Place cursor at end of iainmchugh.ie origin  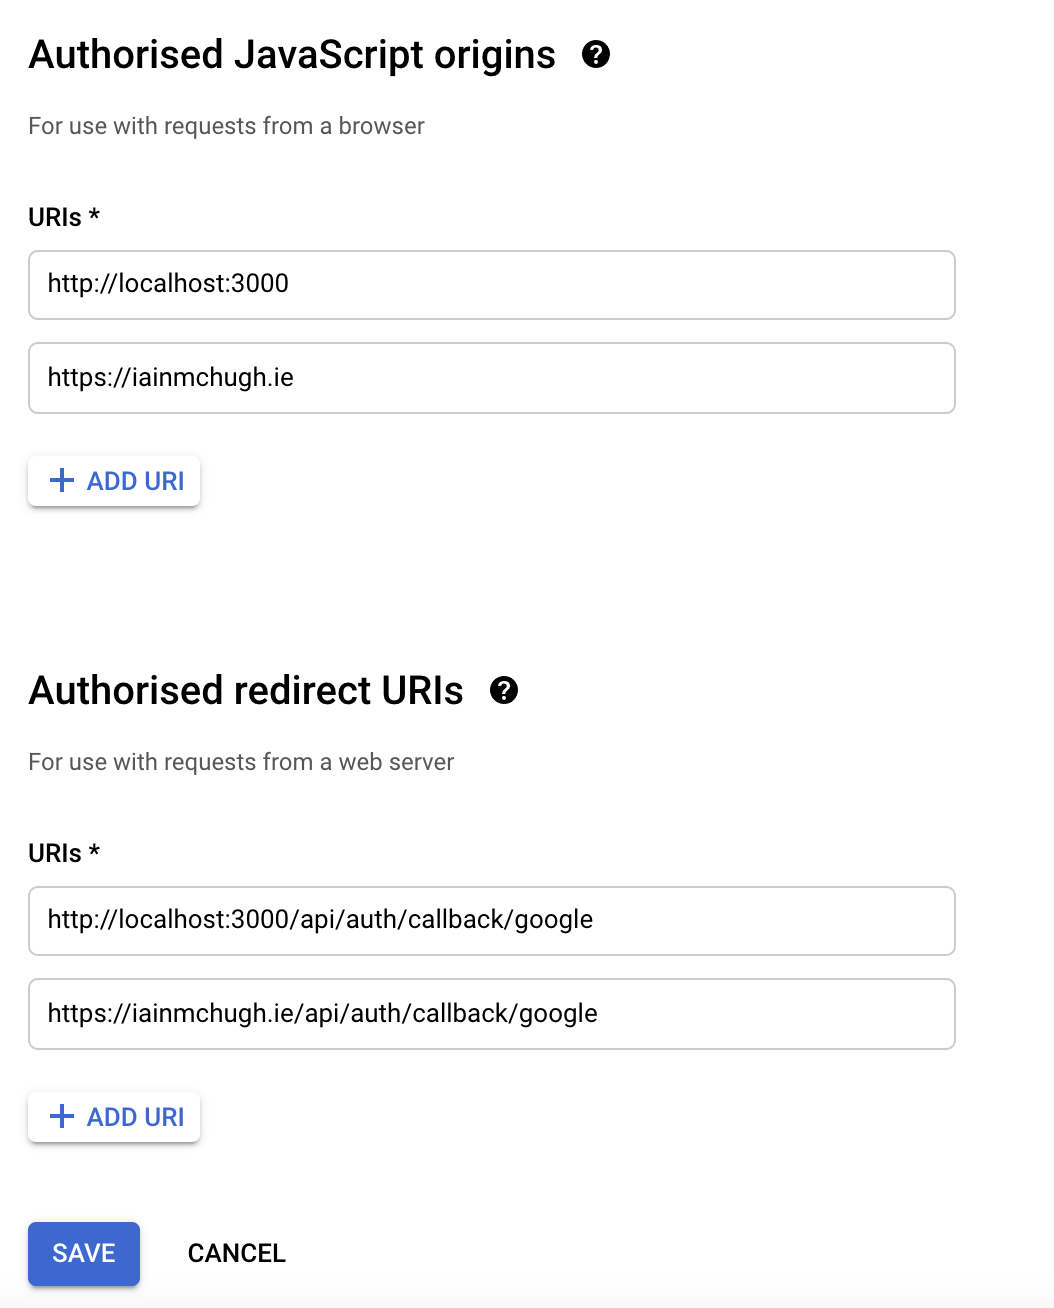(x=296, y=378)
